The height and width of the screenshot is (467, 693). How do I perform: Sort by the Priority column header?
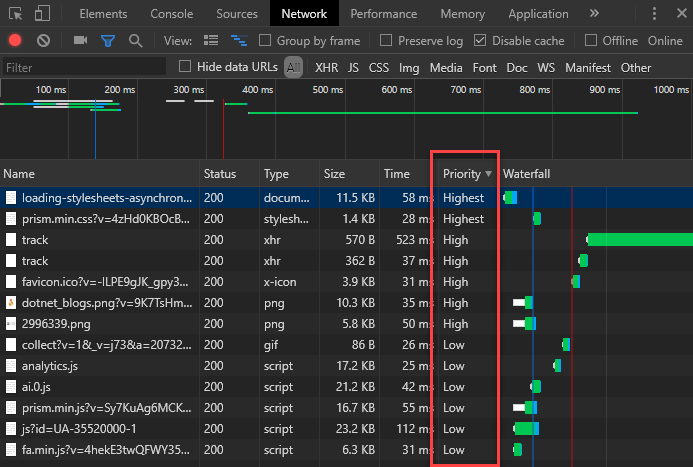[x=462, y=174]
